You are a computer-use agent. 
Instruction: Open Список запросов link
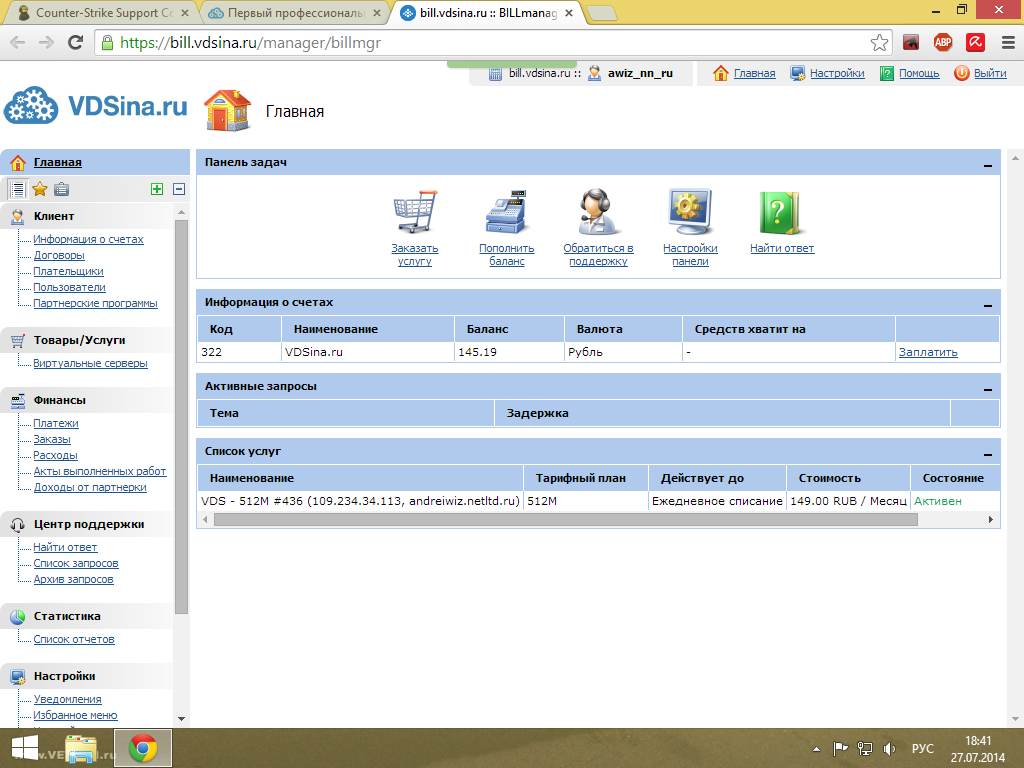76,564
